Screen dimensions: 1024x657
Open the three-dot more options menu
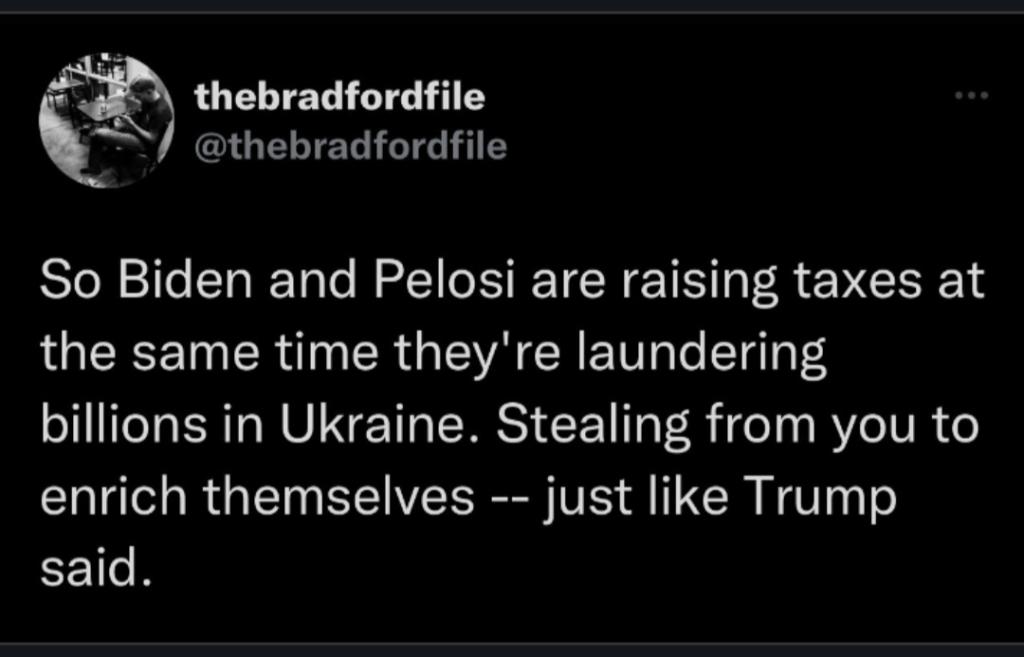pos(970,97)
